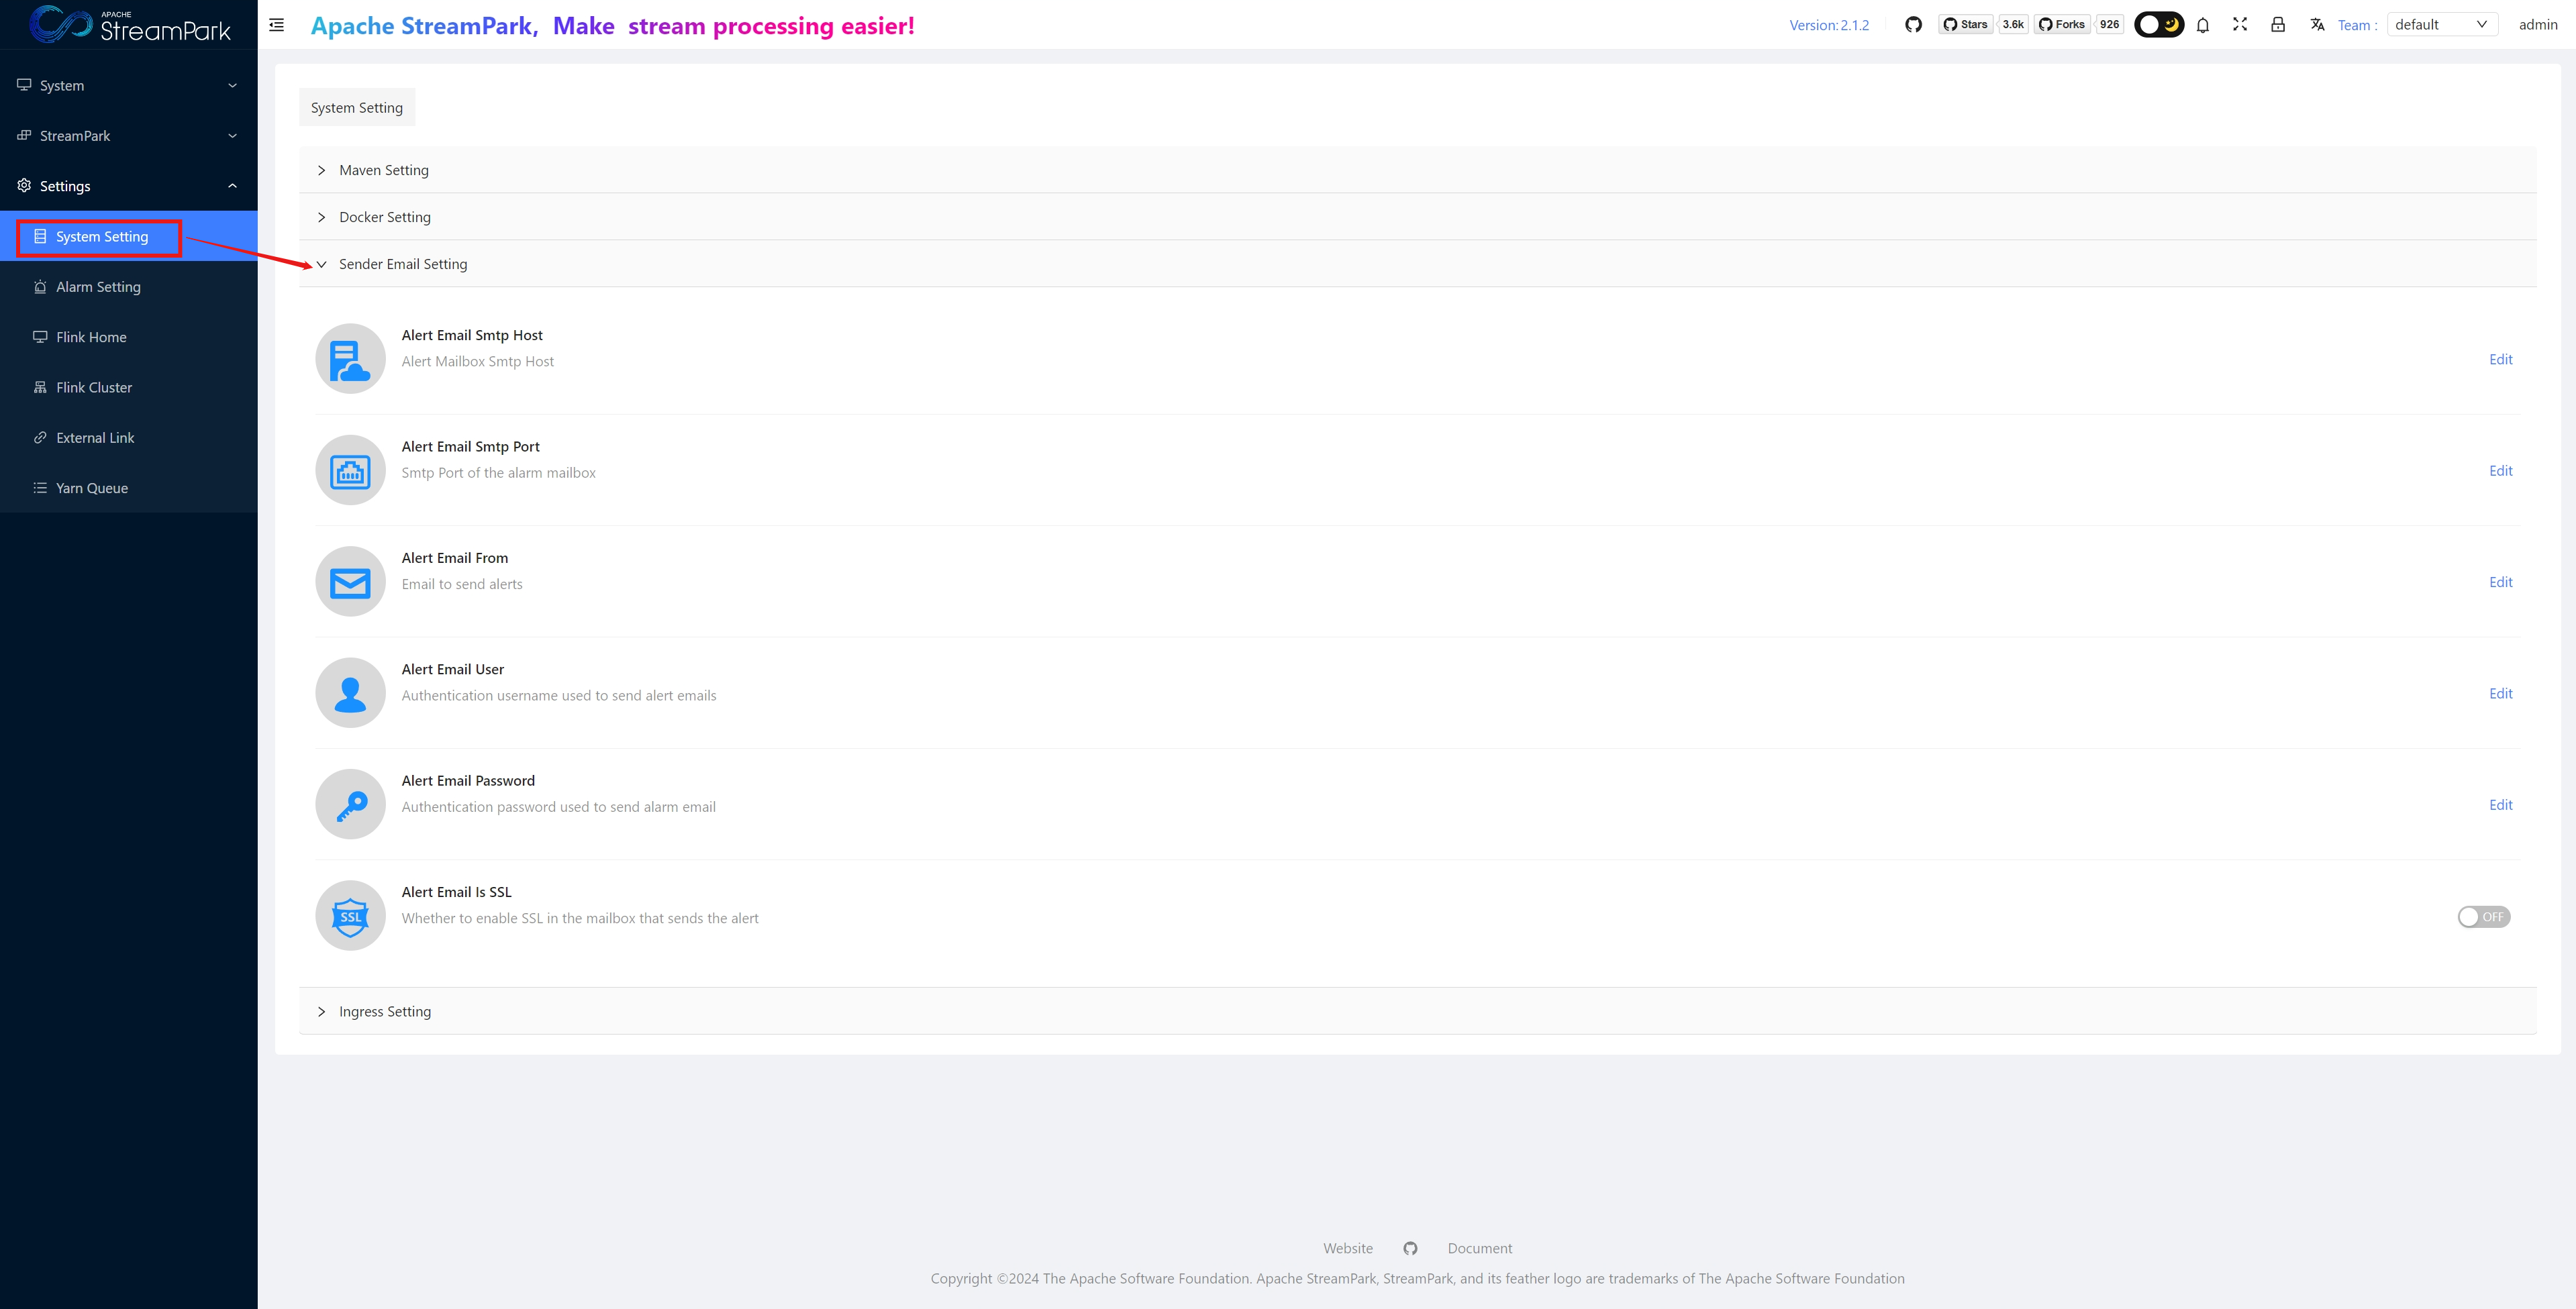Click the SSL shield icon
Viewport: 2576px width, 1309px height.
coord(350,916)
